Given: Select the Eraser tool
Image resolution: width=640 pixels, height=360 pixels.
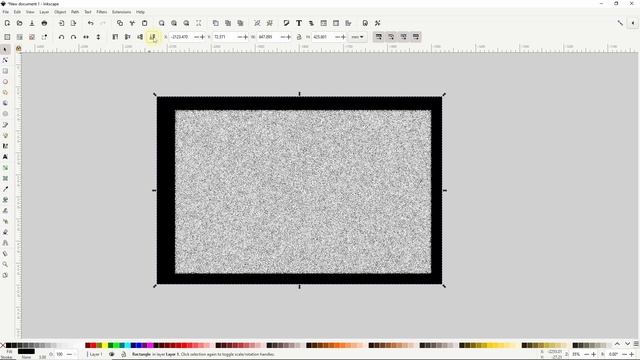Looking at the screenshot, I should coord(5,232).
